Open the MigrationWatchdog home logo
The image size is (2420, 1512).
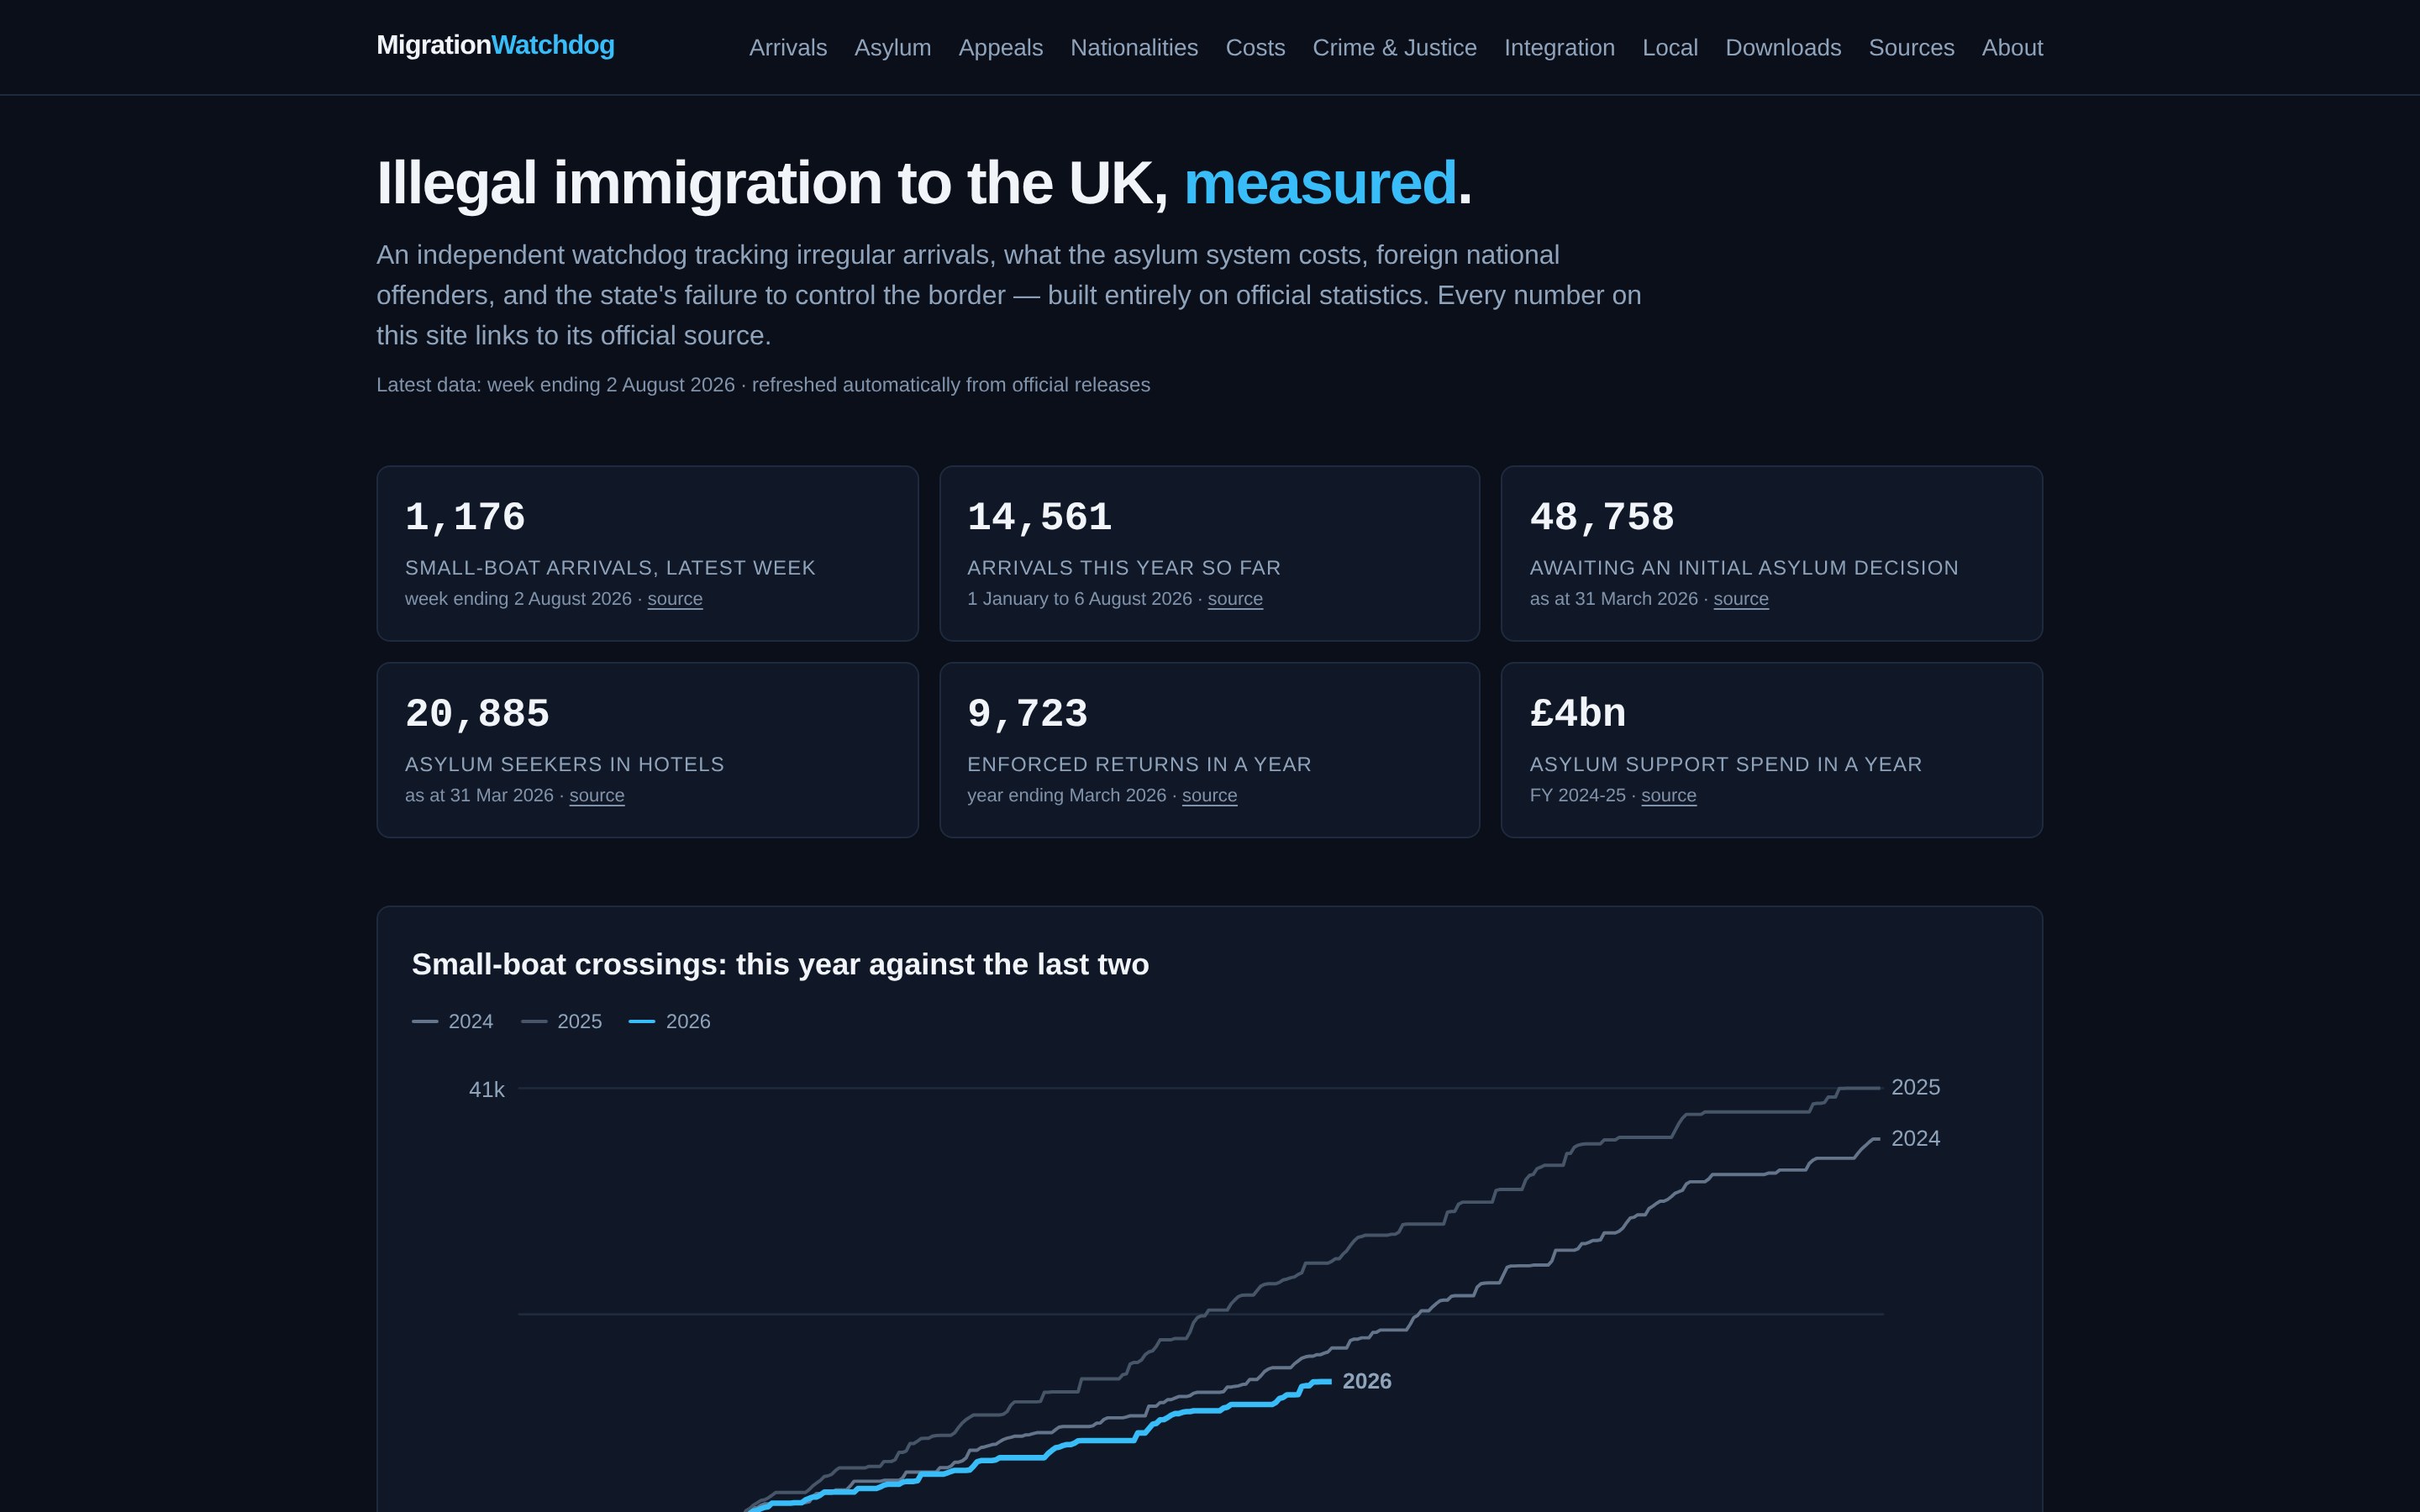click(495, 45)
